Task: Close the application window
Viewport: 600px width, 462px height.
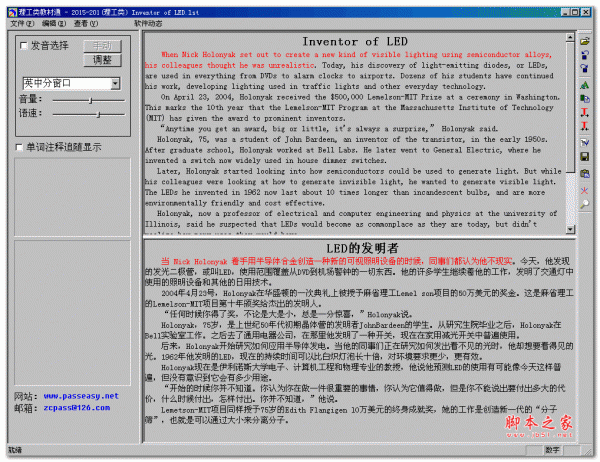Action: coord(586,12)
